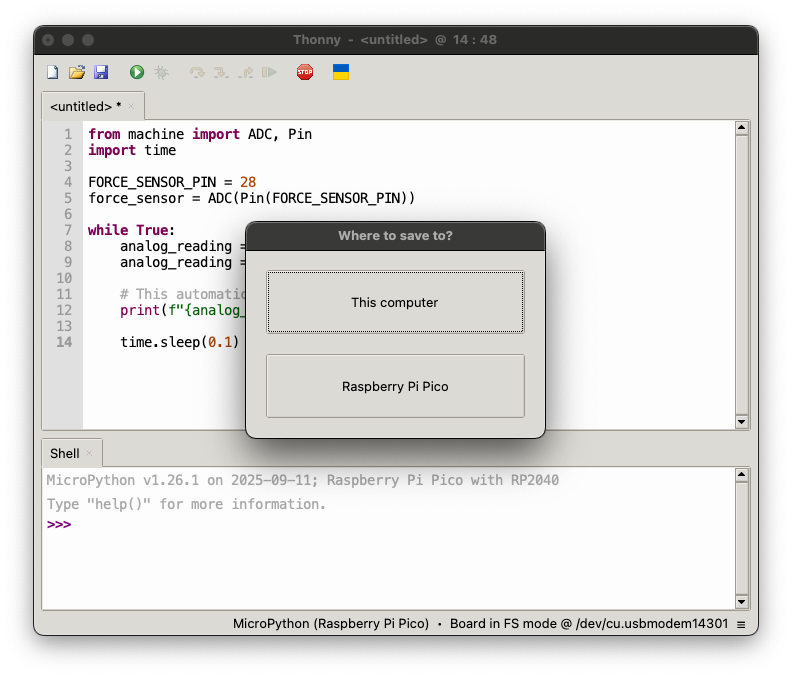The width and height of the screenshot is (792, 677).
Task: Run current script with green play icon
Action: 136,72
